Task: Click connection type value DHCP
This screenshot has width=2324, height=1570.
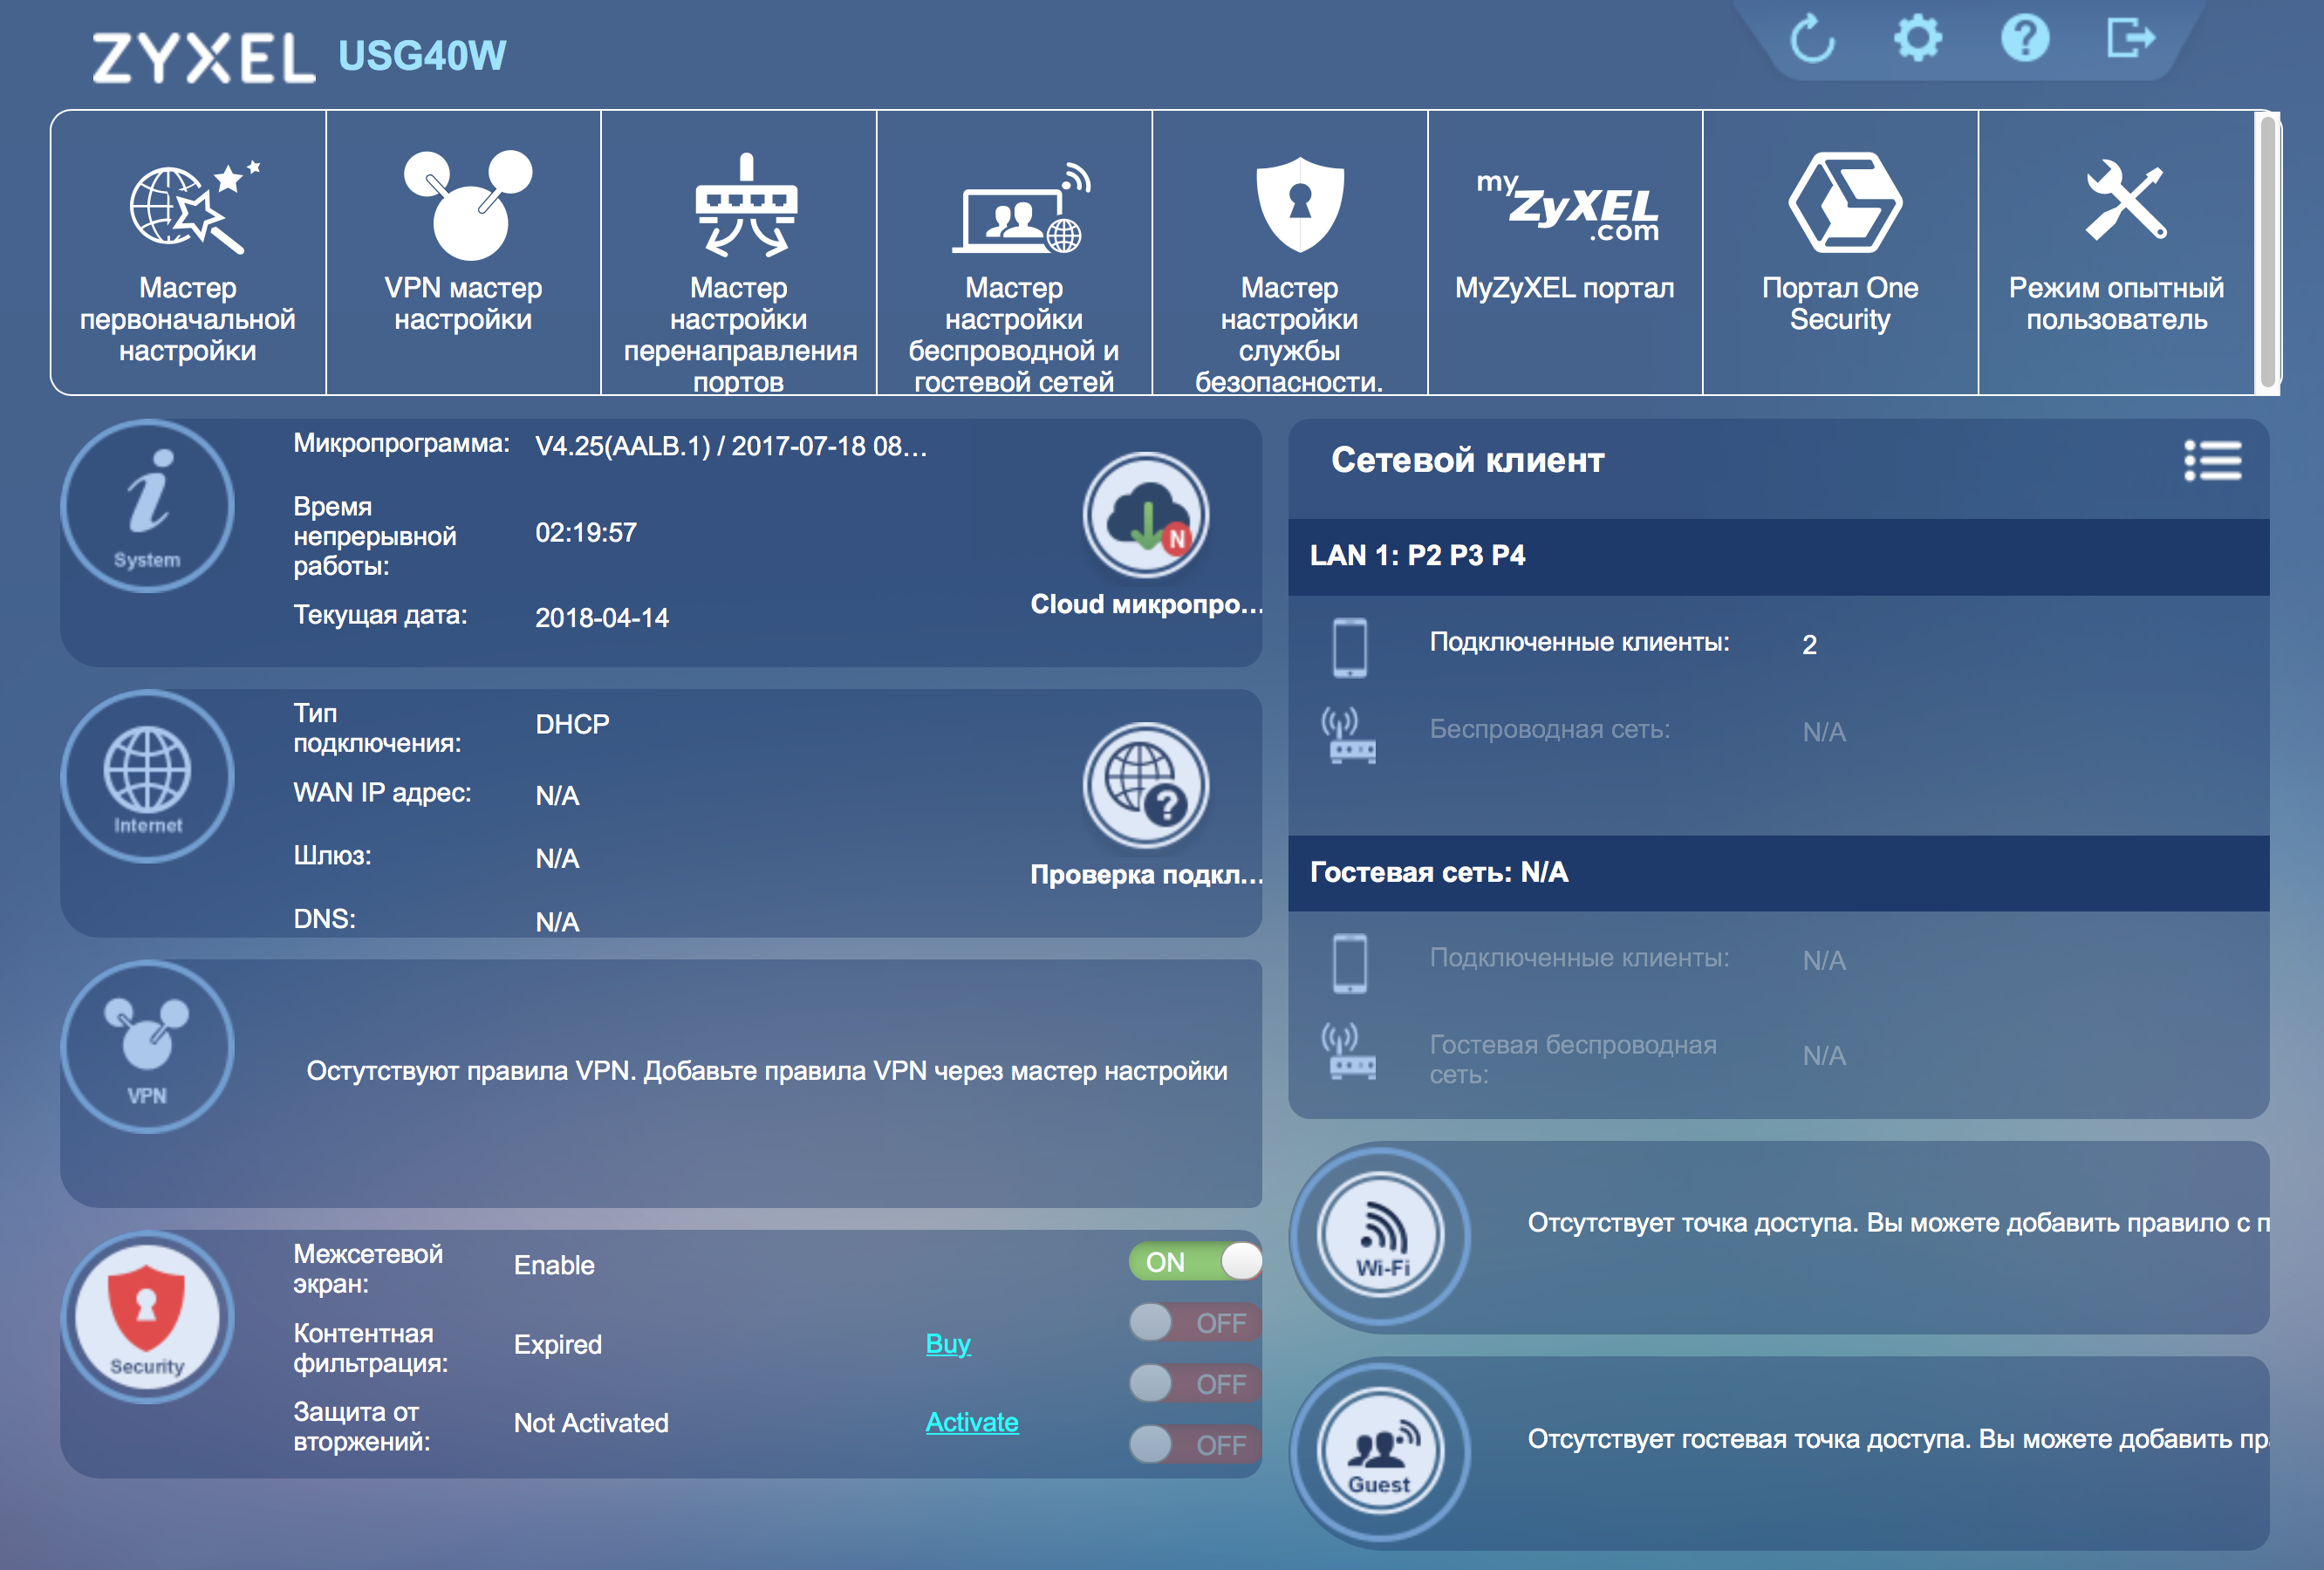Action: 572,724
